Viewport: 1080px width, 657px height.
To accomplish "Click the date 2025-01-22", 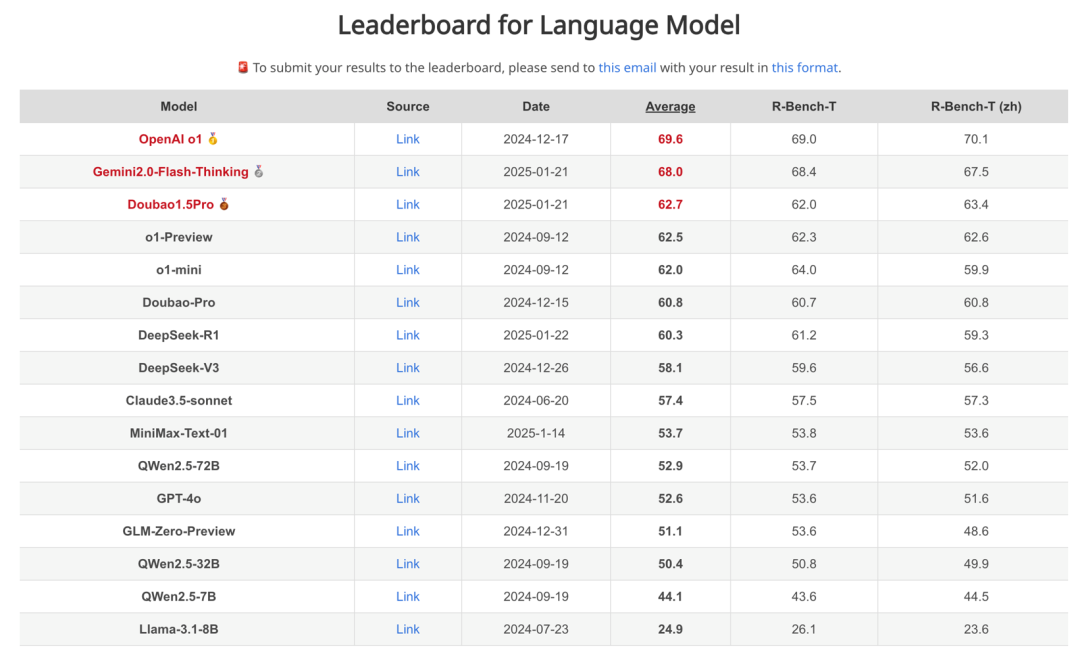I will coord(536,335).
